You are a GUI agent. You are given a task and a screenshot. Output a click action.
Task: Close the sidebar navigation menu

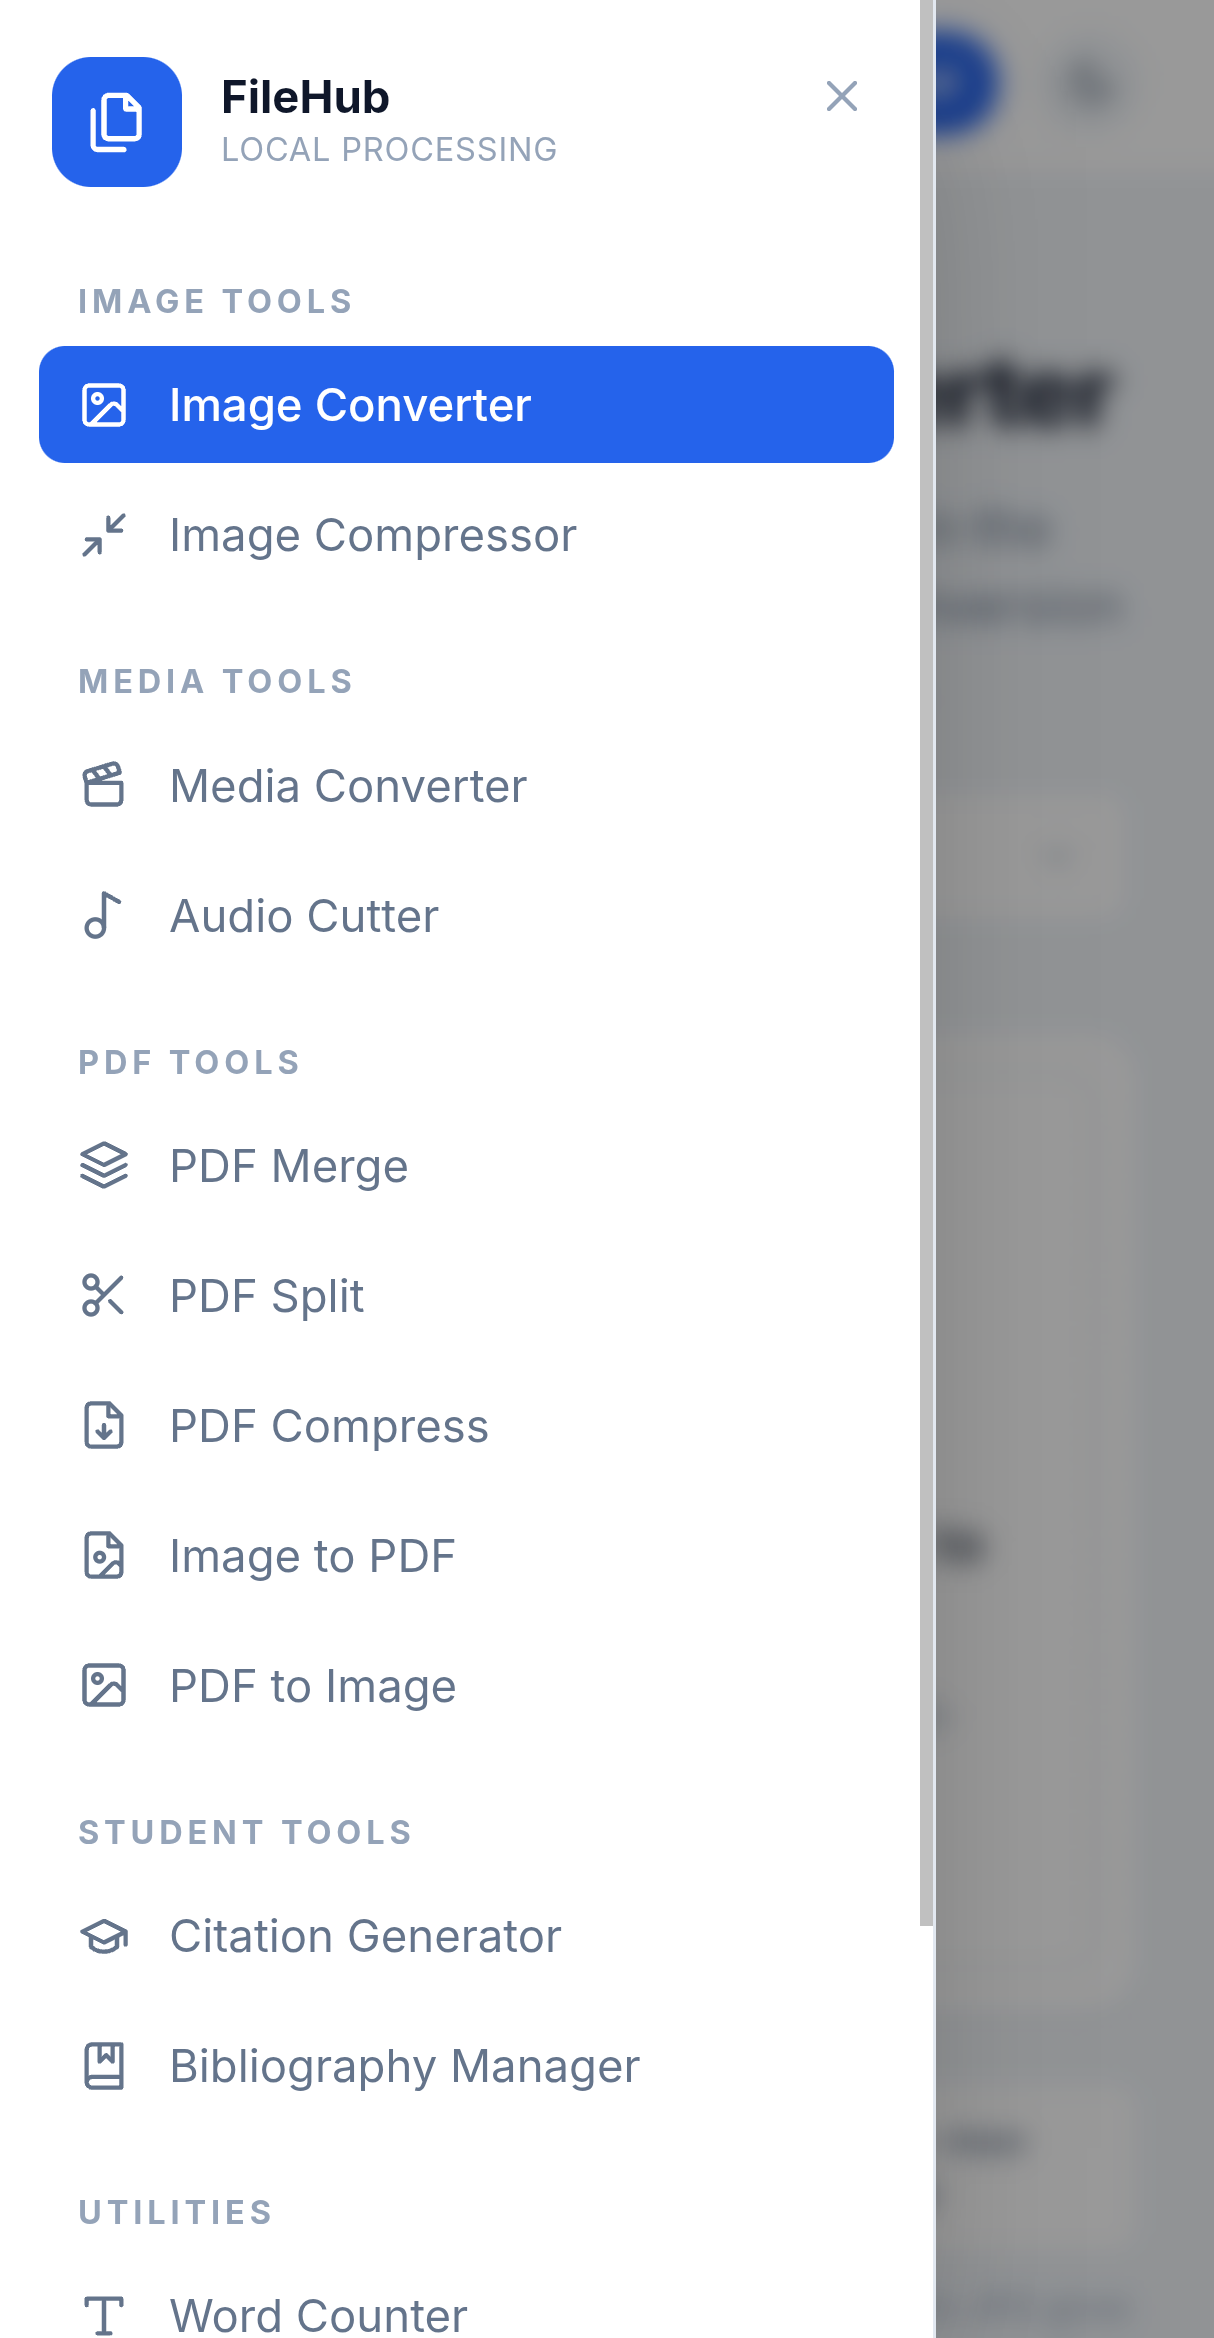(842, 97)
